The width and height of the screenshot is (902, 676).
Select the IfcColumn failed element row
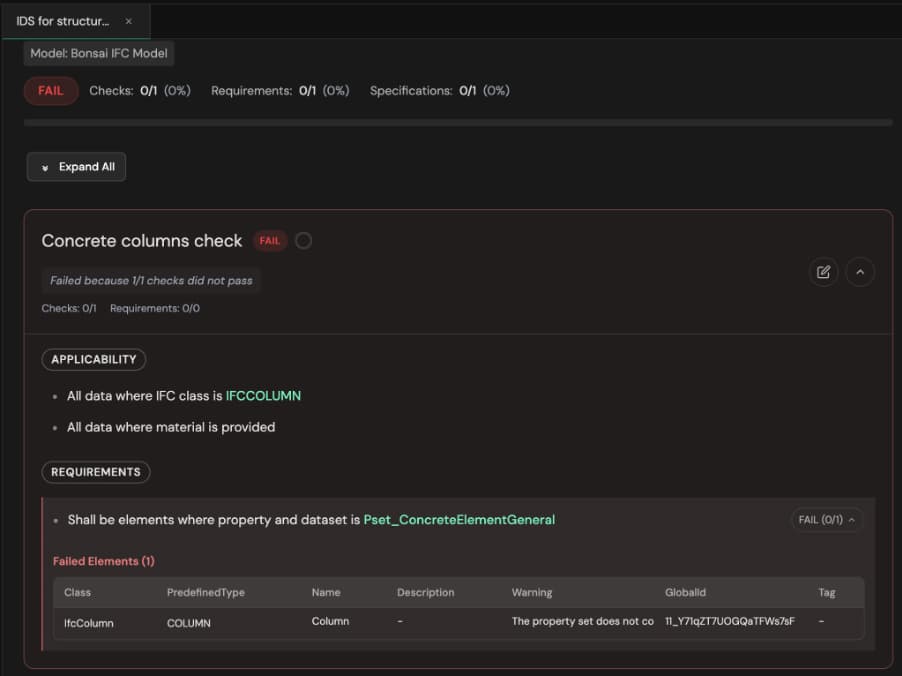pos(89,623)
